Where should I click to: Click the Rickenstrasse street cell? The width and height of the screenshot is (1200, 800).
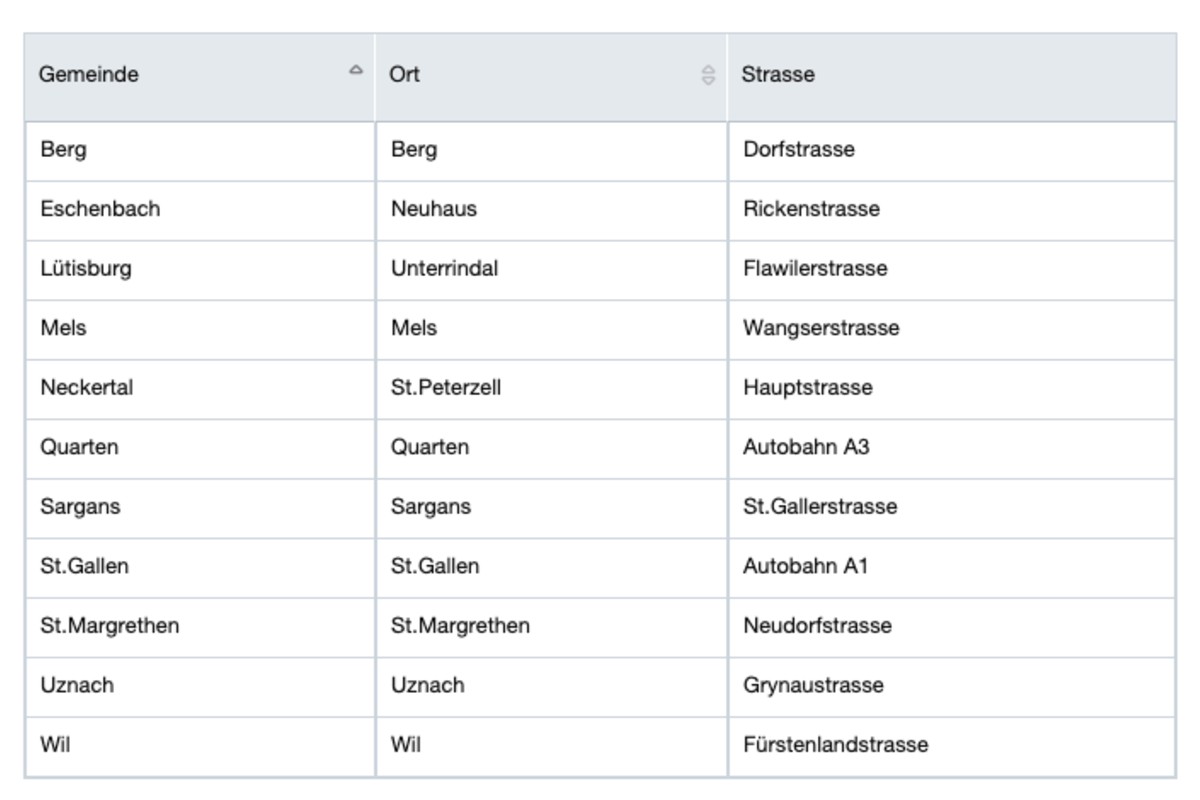[811, 210]
